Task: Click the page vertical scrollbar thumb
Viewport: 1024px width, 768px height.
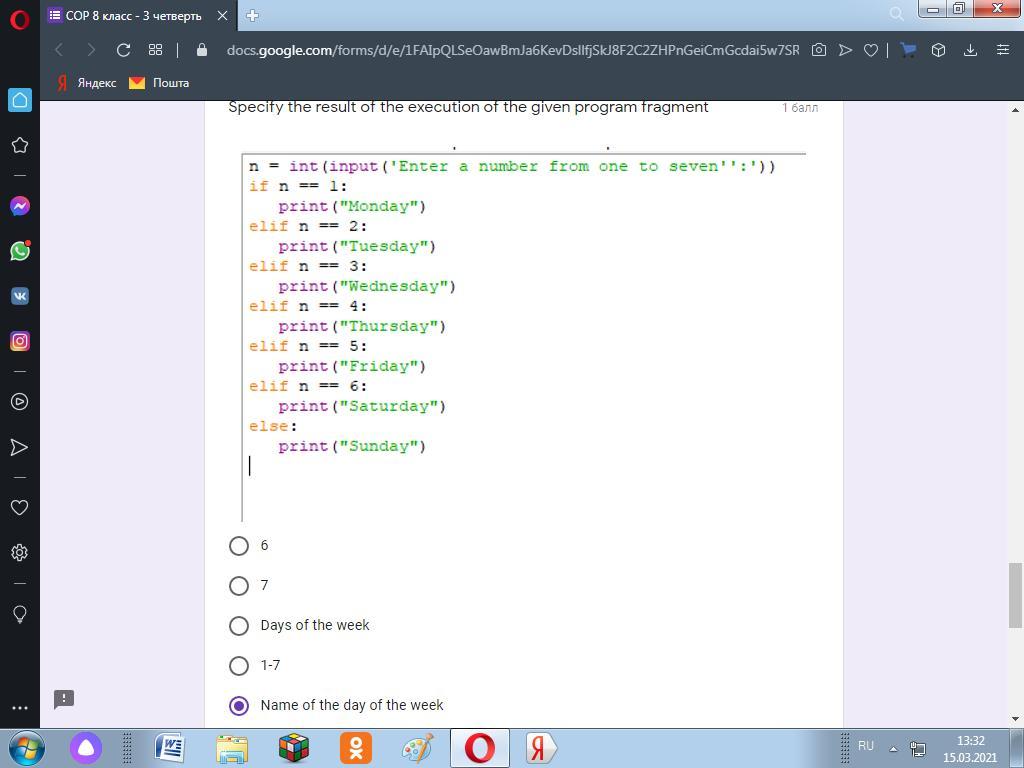Action: (x=1016, y=595)
